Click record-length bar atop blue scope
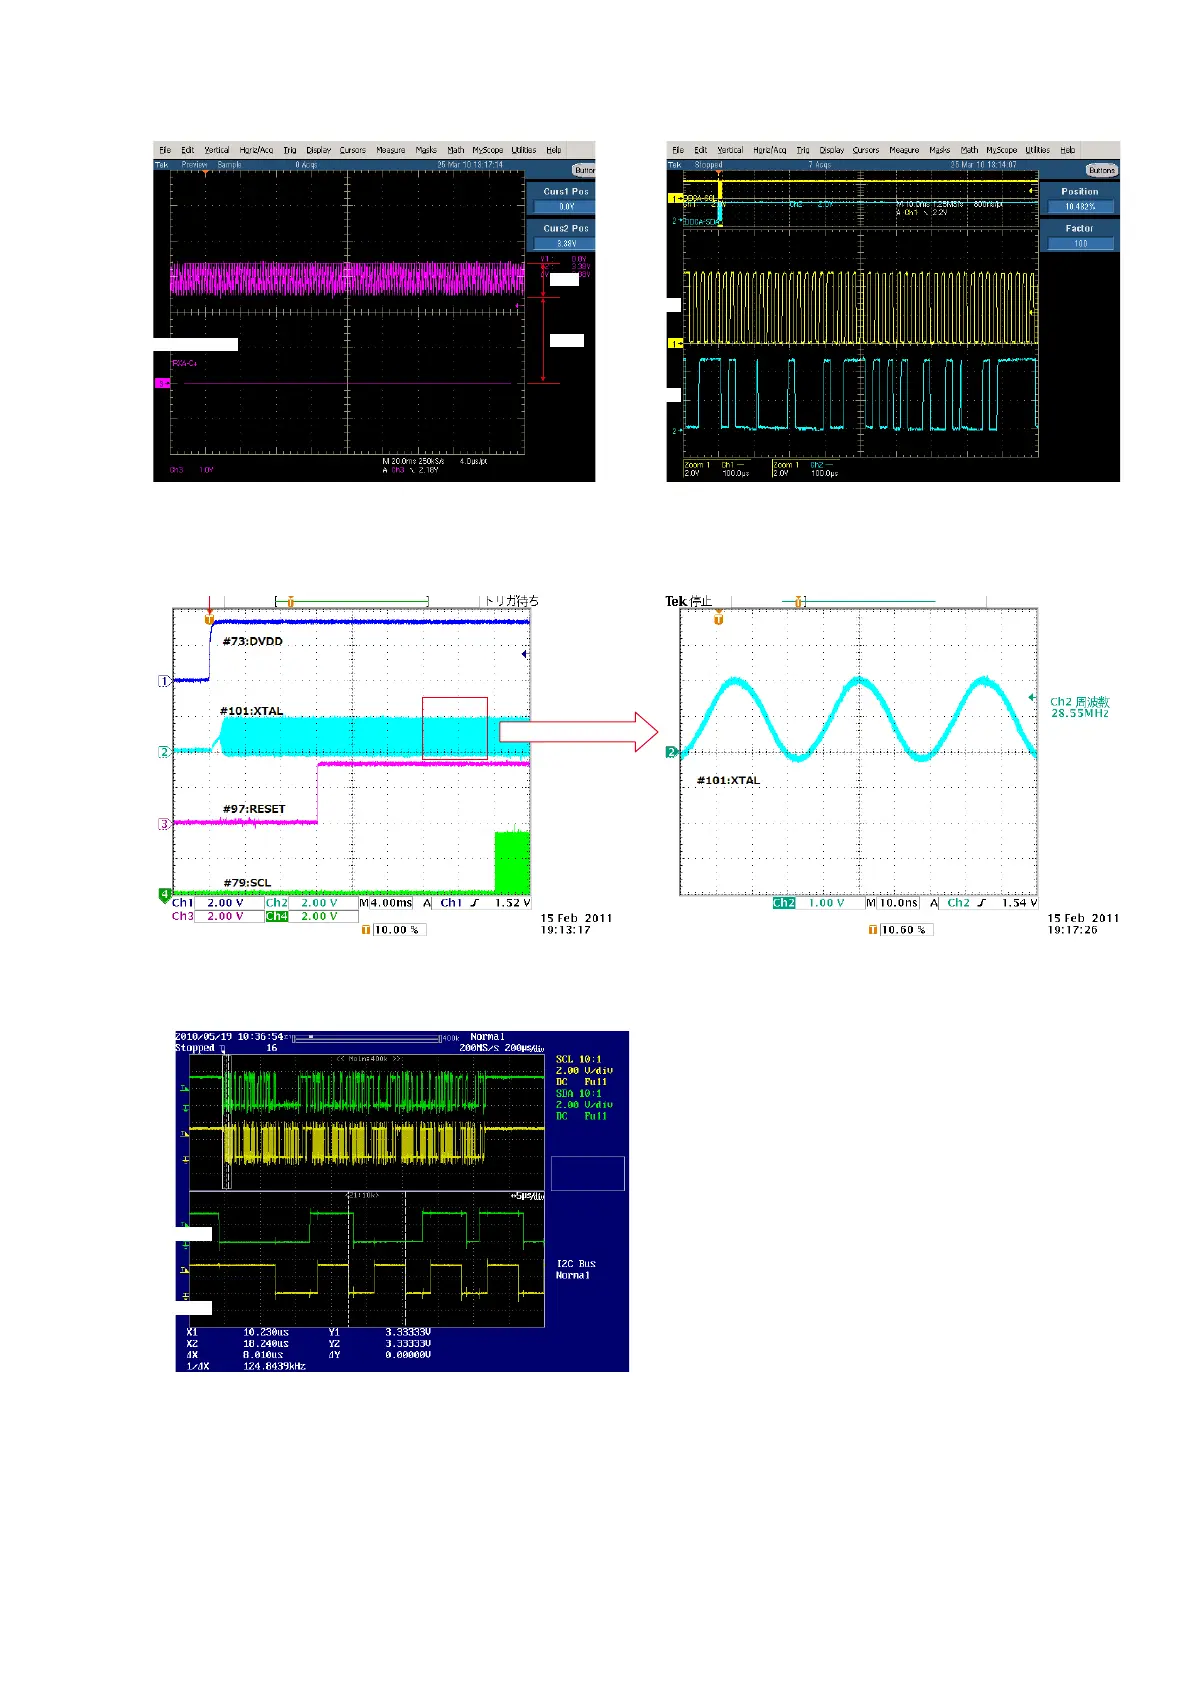Image resolution: width=1191 pixels, height=1684 pixels. coord(365,1038)
